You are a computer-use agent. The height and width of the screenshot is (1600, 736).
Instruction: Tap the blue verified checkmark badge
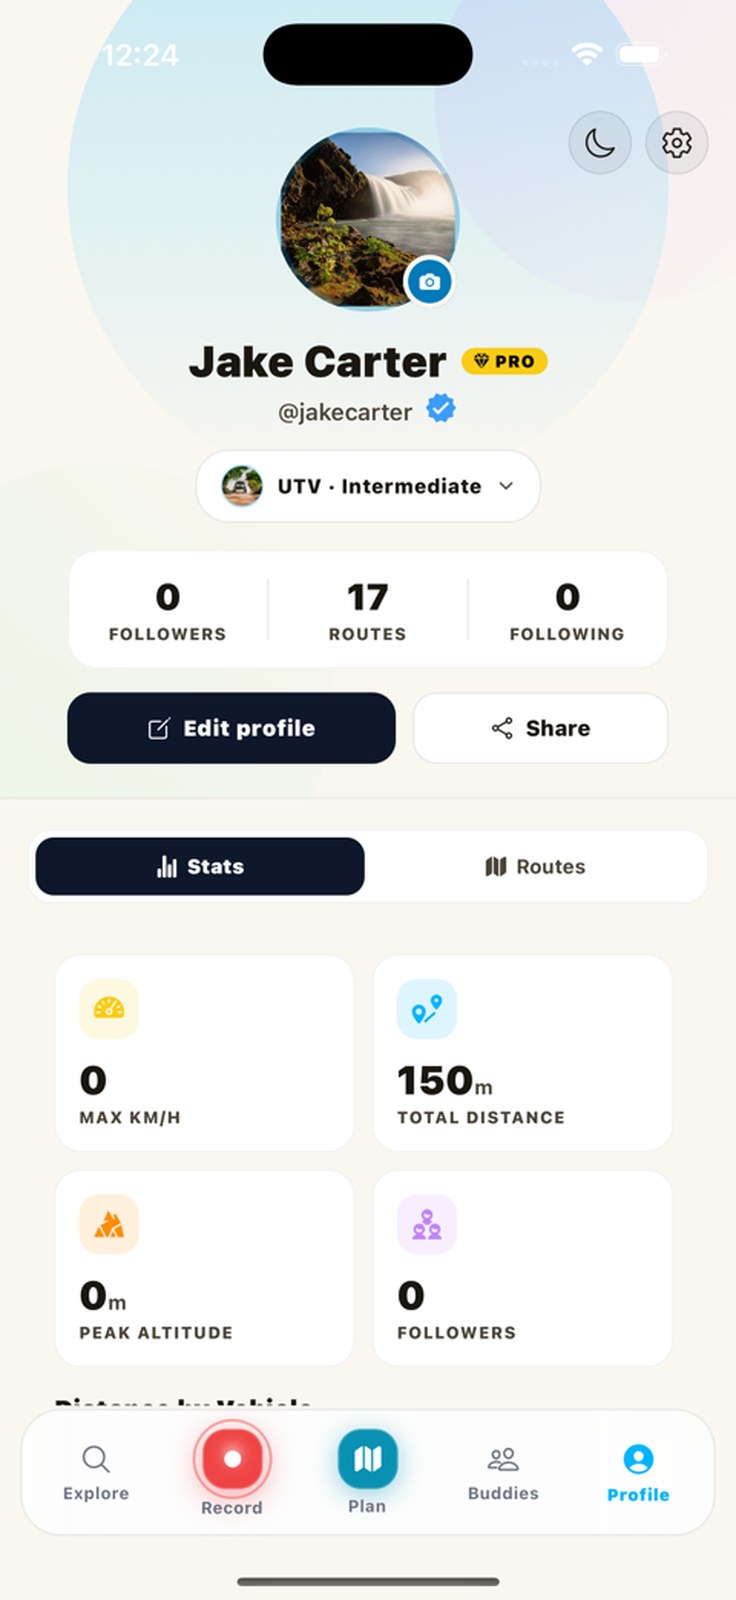(441, 408)
